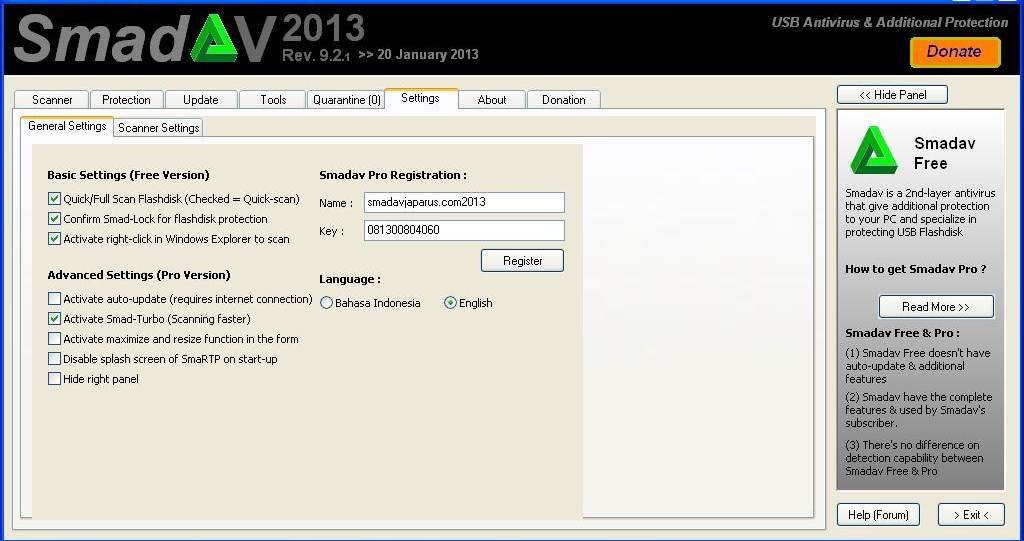Select the Settings tab
1024x541 pixels.
click(x=421, y=98)
